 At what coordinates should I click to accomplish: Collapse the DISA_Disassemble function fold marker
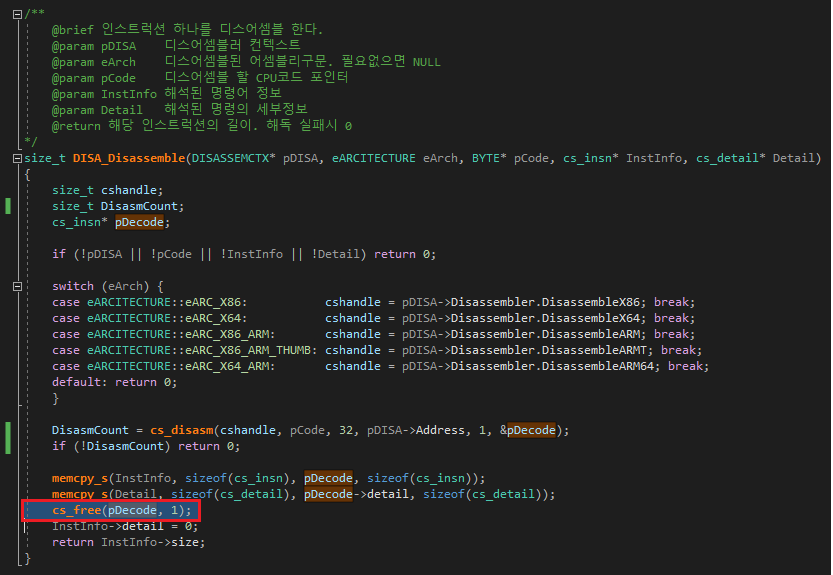tap(17, 158)
